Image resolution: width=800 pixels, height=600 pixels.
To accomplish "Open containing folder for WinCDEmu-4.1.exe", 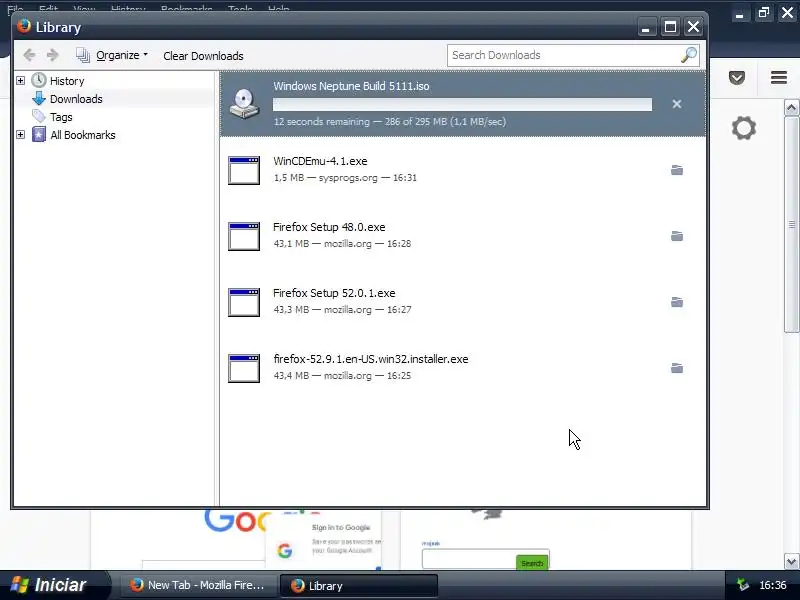I will point(677,170).
